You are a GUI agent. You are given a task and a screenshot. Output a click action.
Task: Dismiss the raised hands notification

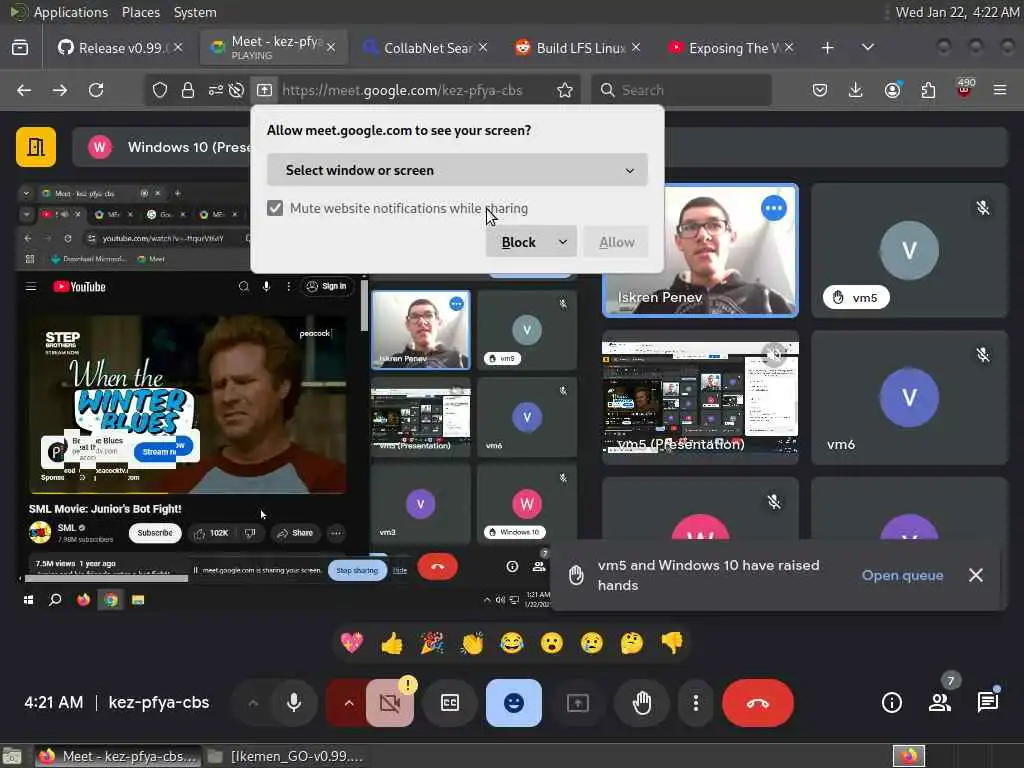(x=976, y=575)
